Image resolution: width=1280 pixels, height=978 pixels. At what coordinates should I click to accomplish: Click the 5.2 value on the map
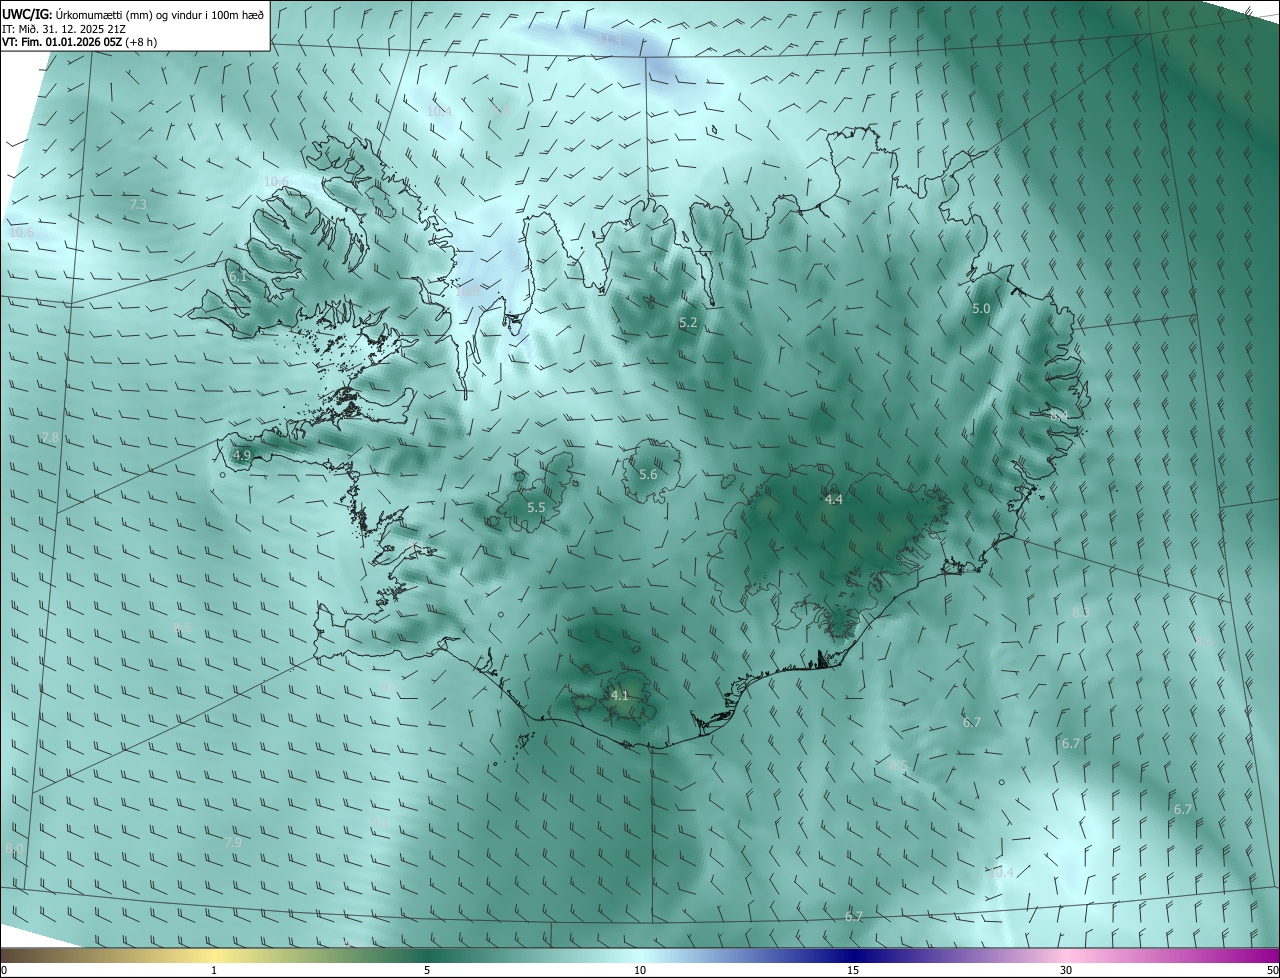(x=688, y=323)
